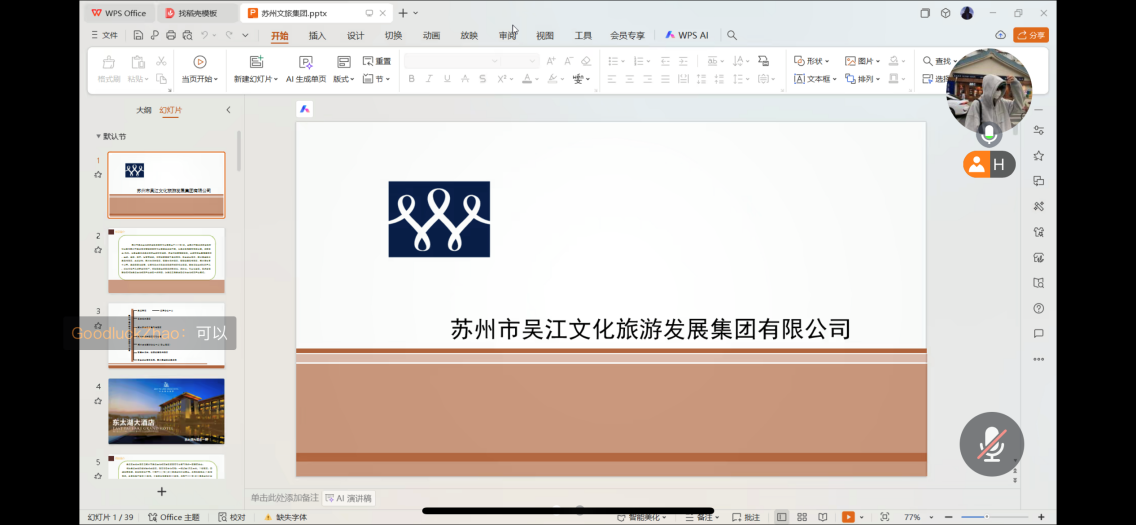Increase font size with A+ icon
The image size is (1136, 525).
pyautogui.click(x=551, y=62)
